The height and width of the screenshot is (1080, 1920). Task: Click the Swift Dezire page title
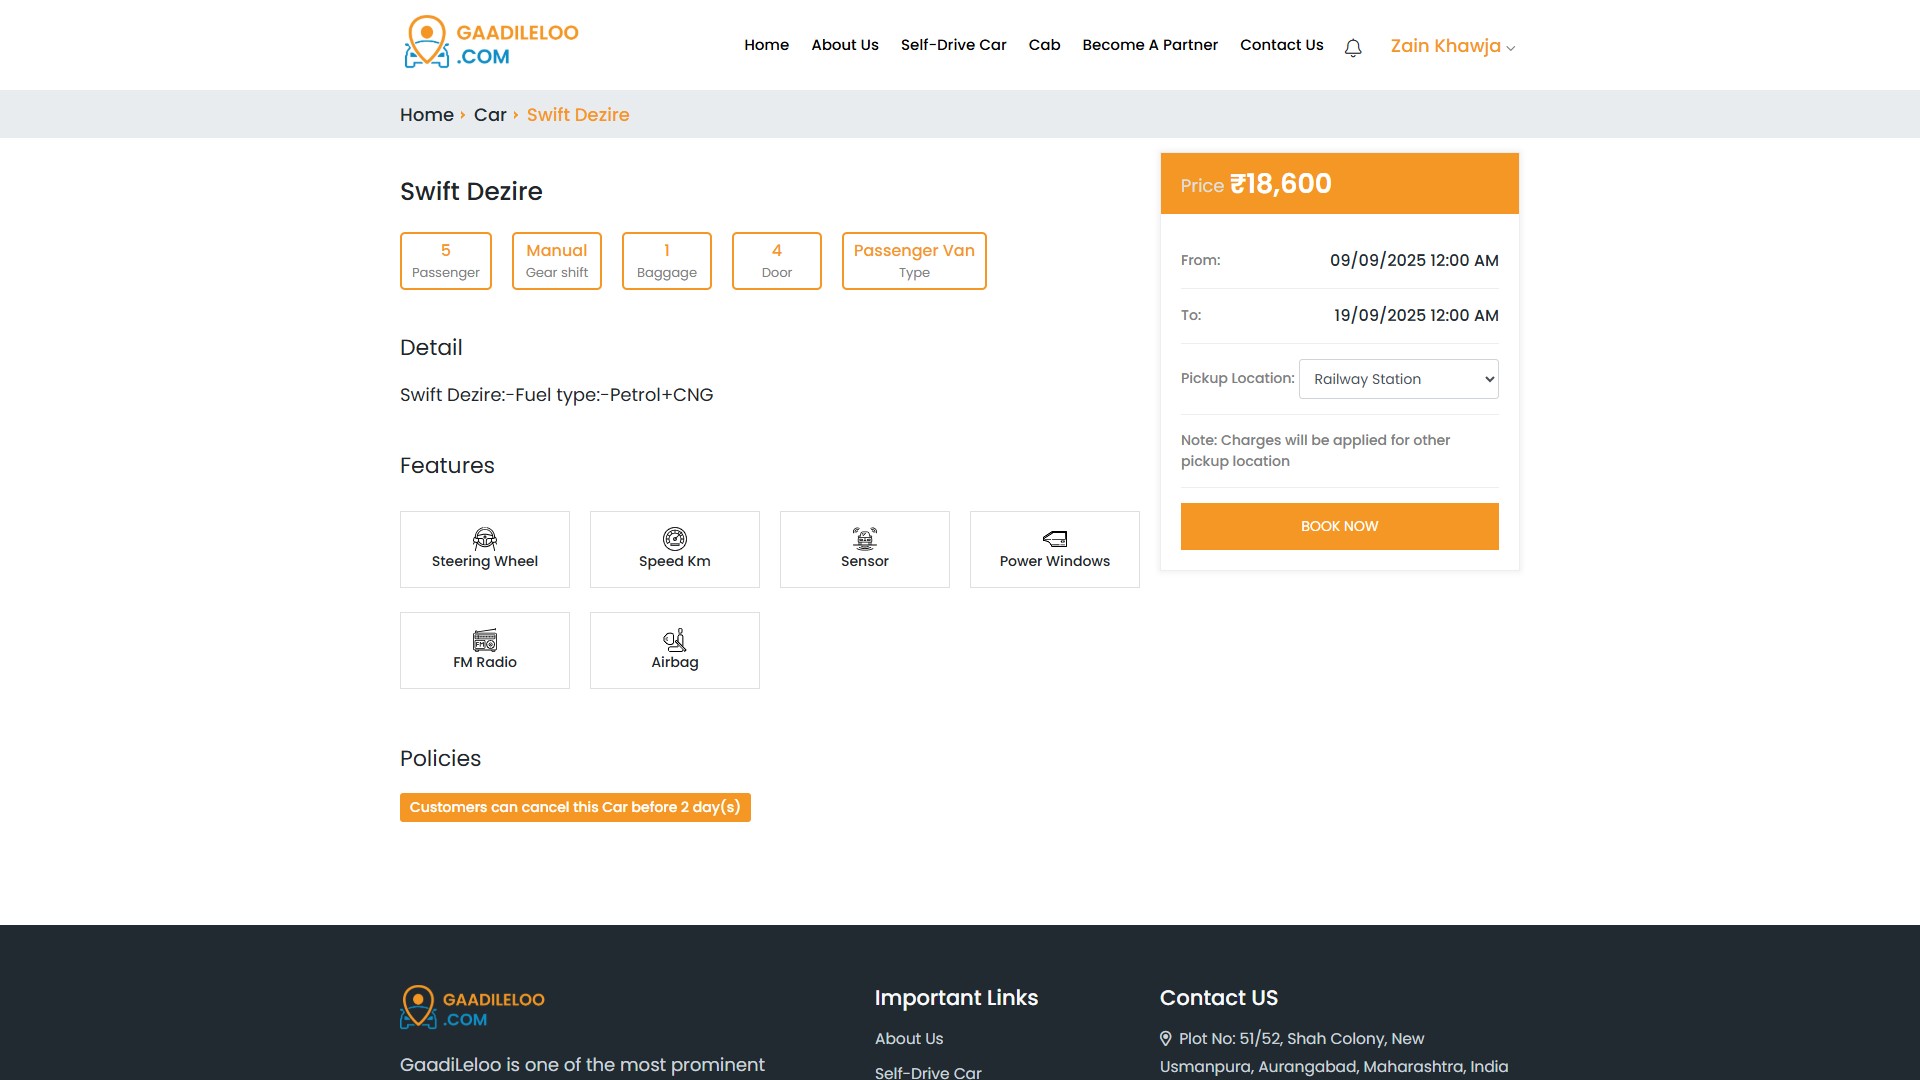tap(471, 191)
